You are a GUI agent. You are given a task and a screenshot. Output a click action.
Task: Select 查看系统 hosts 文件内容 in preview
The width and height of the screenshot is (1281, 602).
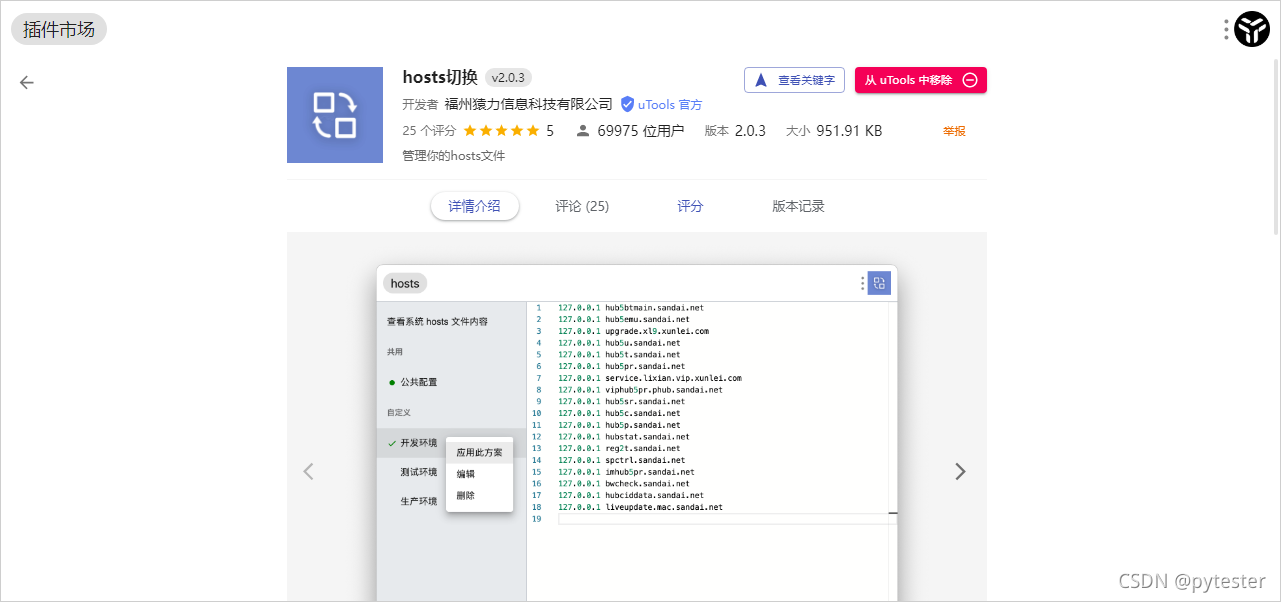pos(438,322)
